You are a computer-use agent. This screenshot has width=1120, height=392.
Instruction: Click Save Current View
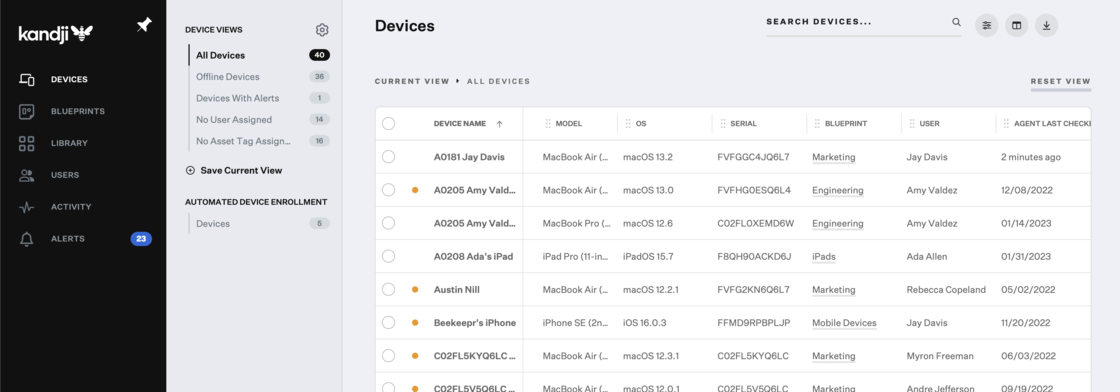click(x=241, y=171)
